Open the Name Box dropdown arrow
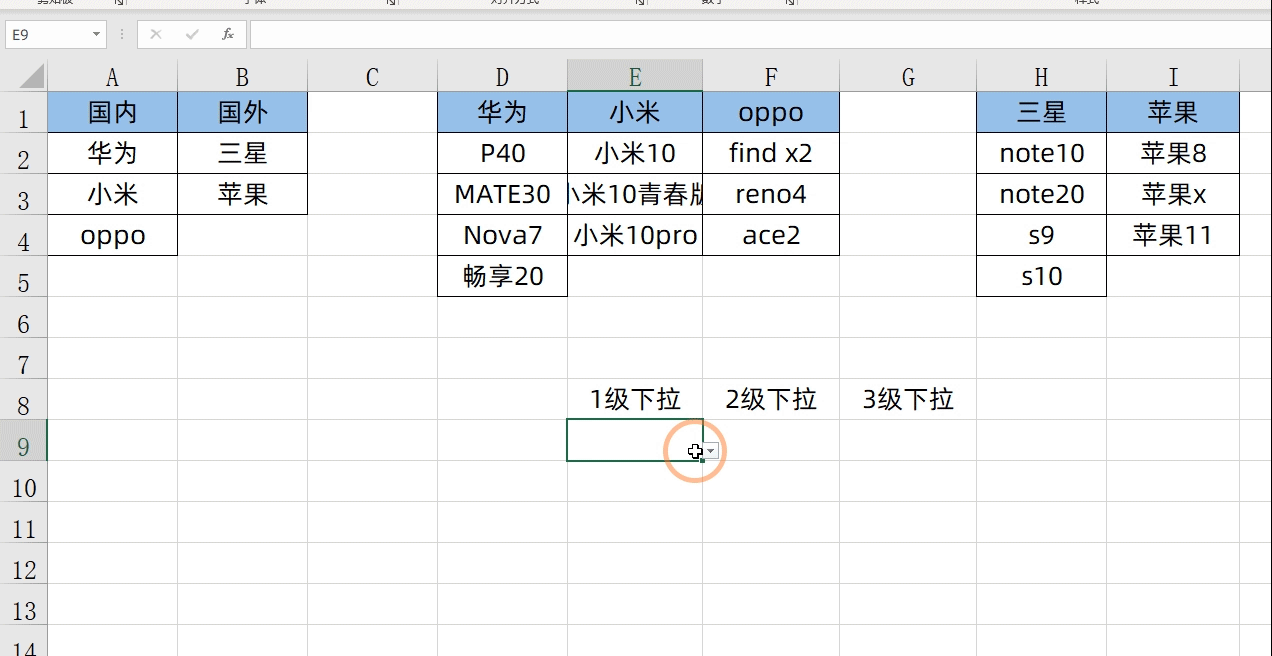1272x656 pixels. [x=97, y=34]
